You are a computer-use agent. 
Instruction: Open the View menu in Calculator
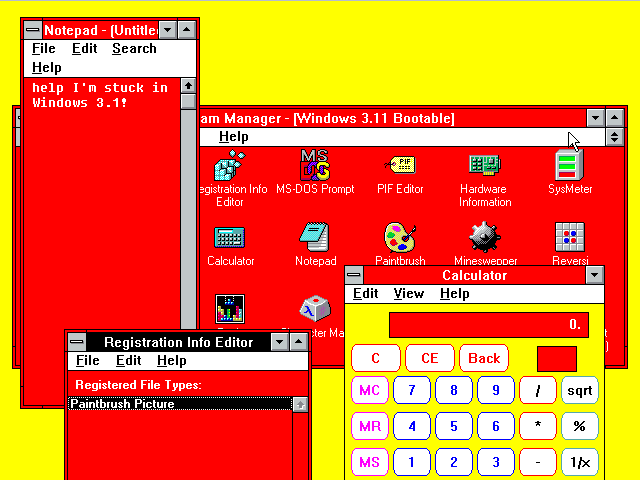coord(408,293)
